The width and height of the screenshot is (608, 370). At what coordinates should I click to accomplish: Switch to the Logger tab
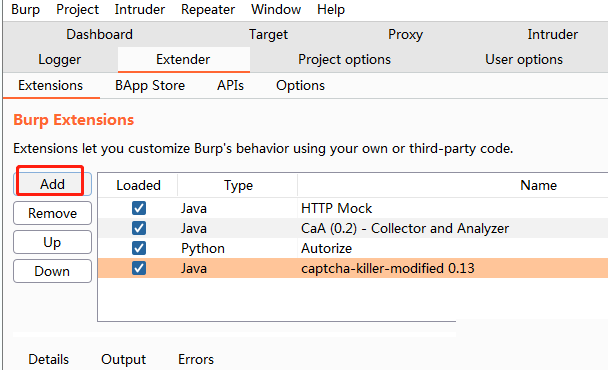(x=59, y=59)
